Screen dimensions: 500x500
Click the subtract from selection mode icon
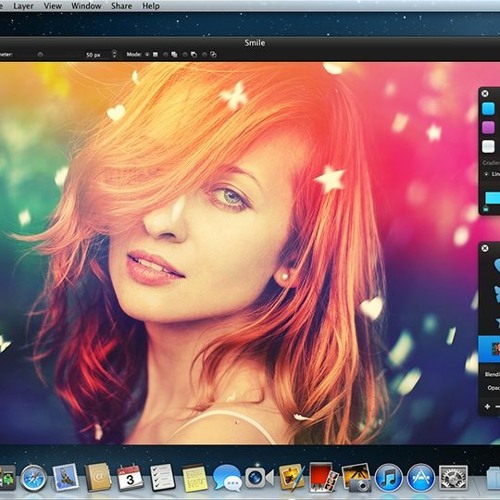(x=194, y=54)
